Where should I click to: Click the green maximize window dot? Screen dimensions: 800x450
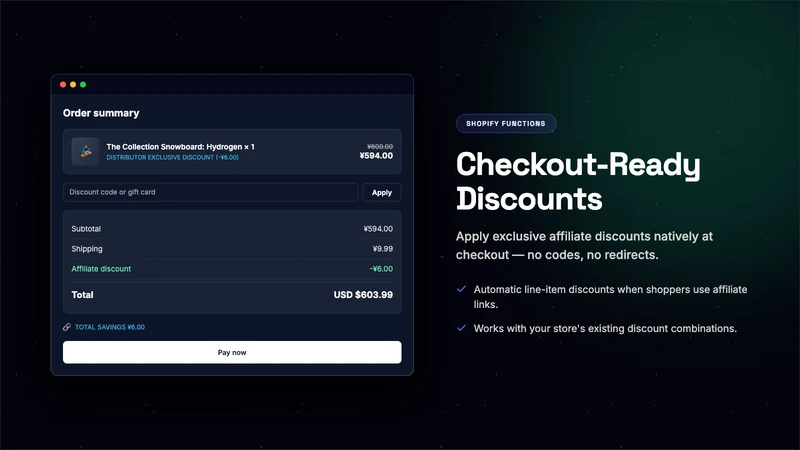(x=83, y=85)
